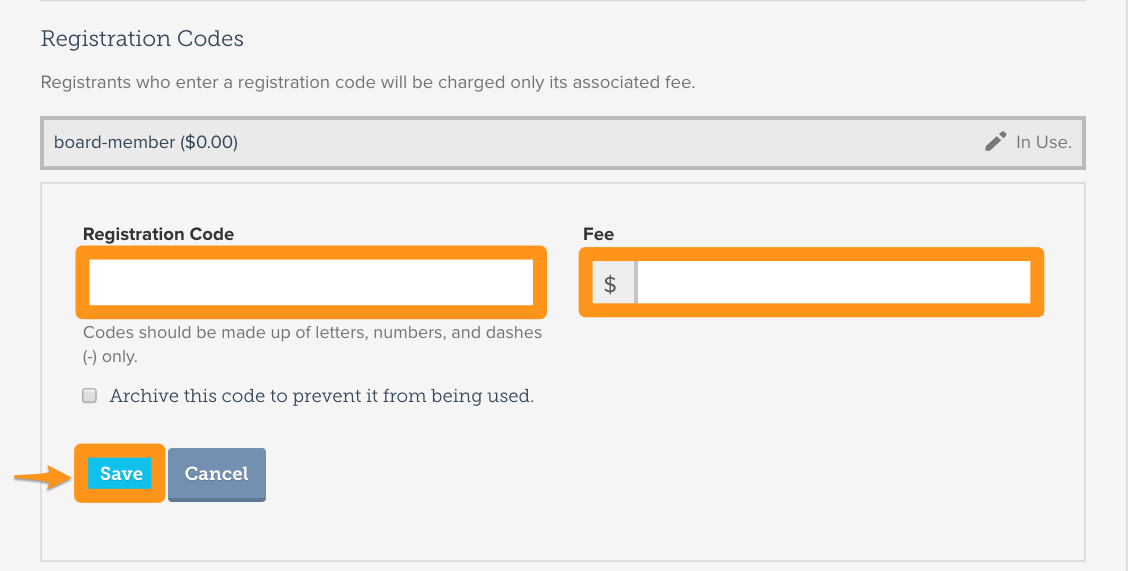Click the 'Registrants who enter a registration code' description

[368, 82]
